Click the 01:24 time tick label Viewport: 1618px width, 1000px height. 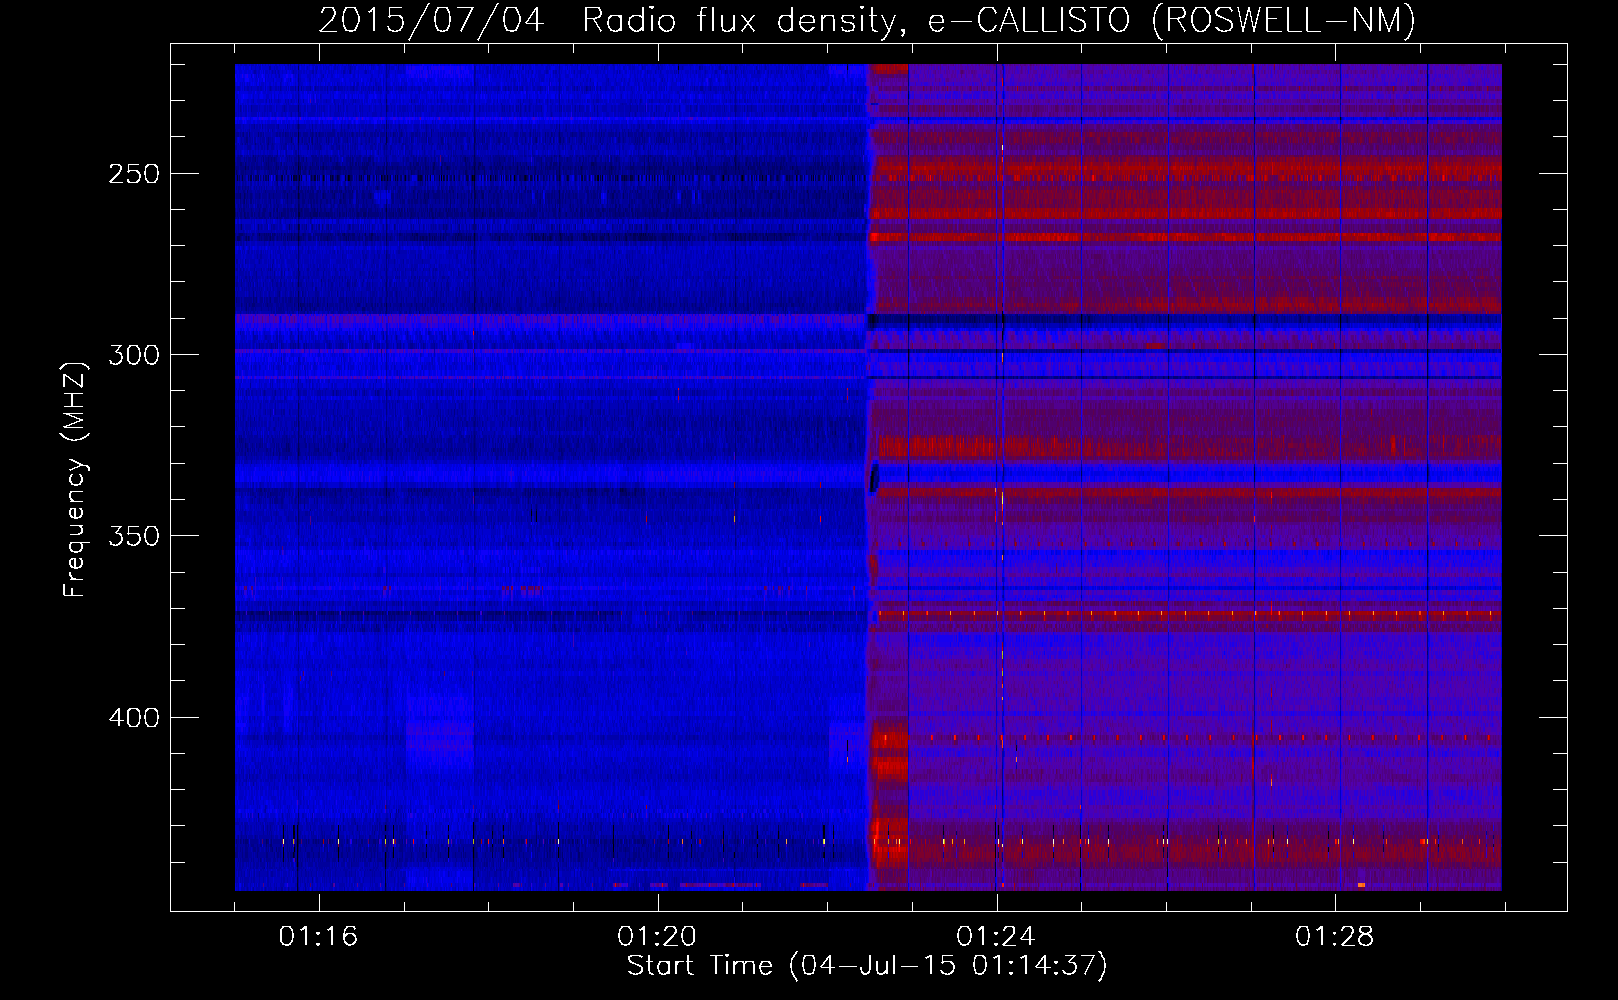pos(996,937)
